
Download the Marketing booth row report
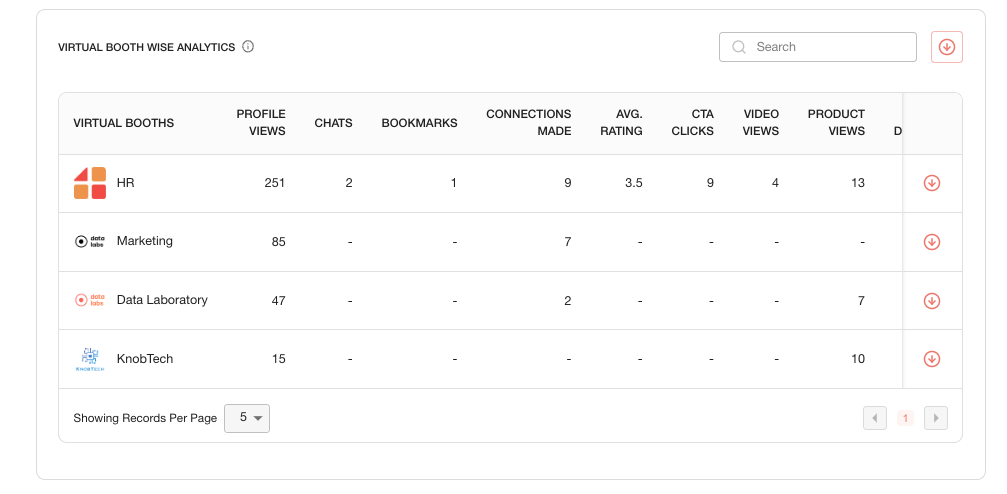pyautogui.click(x=931, y=242)
